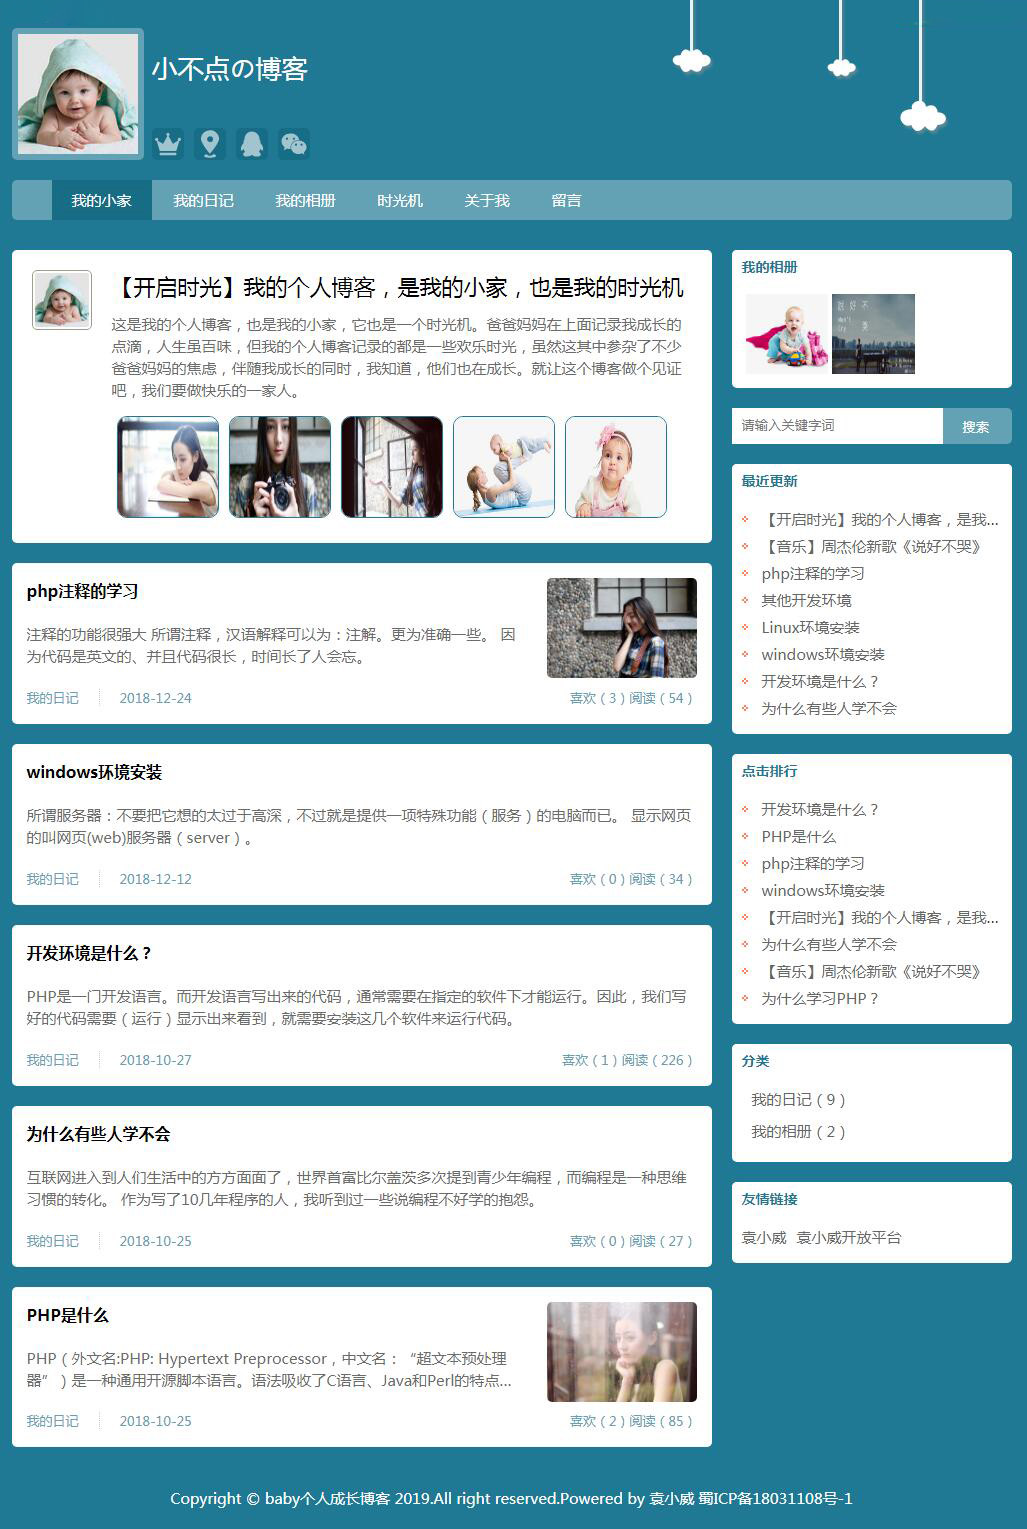The height and width of the screenshot is (1529, 1027).
Task: Open baby in red cape album thumbnail
Action: click(x=787, y=334)
